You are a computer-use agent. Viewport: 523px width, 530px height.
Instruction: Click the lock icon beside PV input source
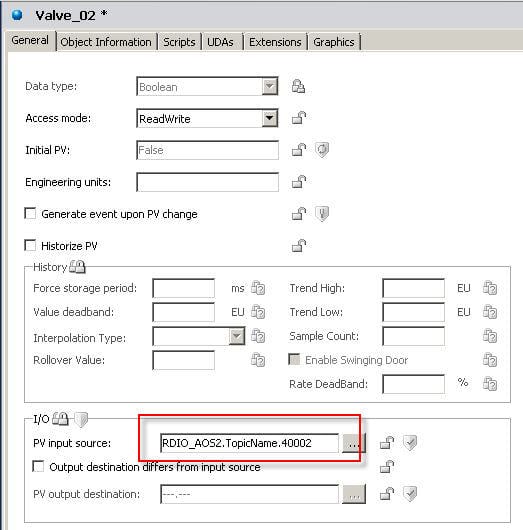[387, 443]
